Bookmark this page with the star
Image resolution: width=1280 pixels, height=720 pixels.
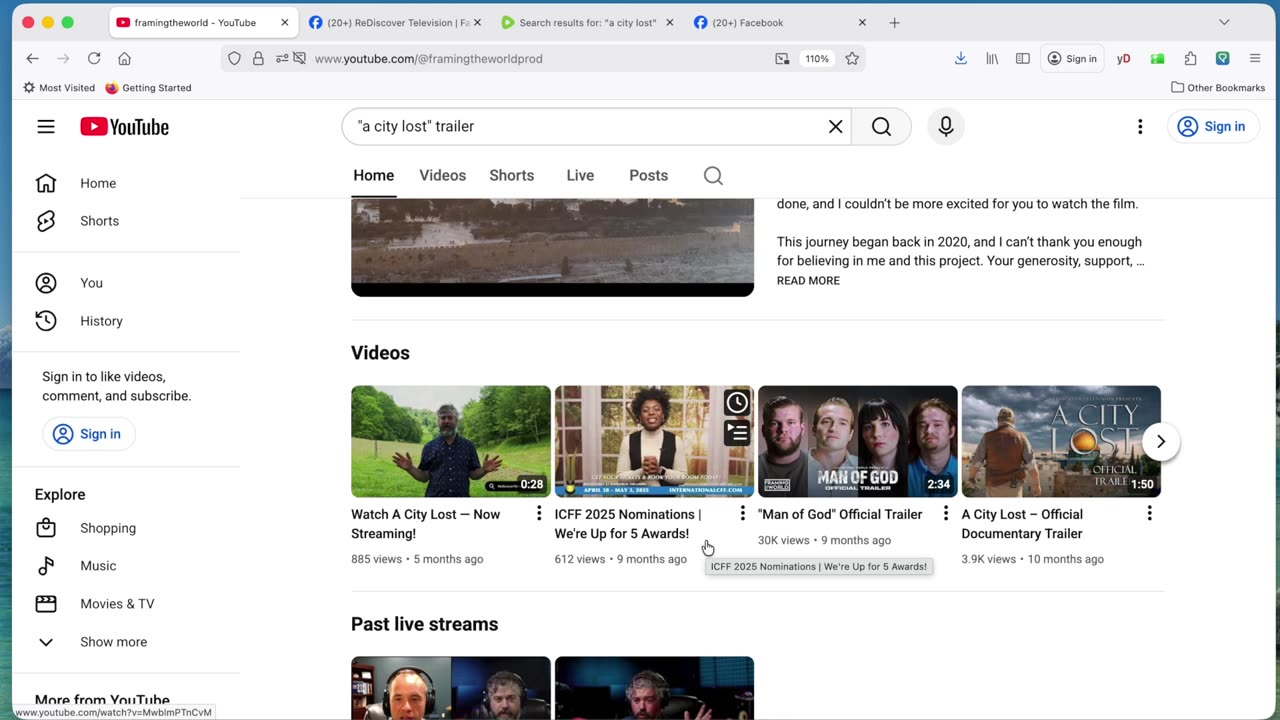coord(852,59)
